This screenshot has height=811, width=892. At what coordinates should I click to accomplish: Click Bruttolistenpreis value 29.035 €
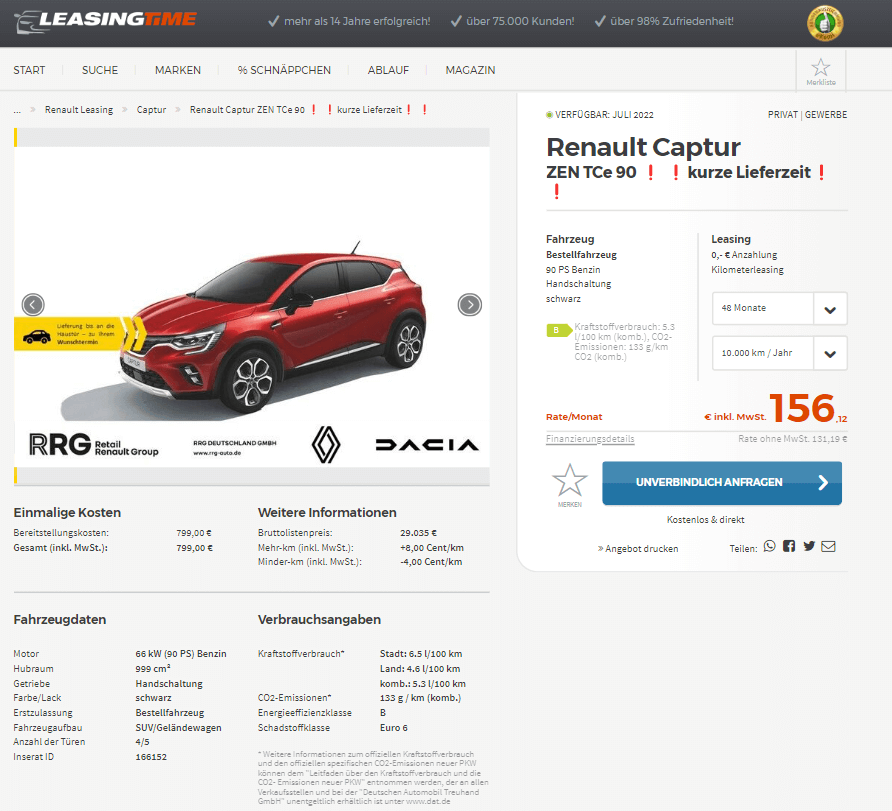419,533
